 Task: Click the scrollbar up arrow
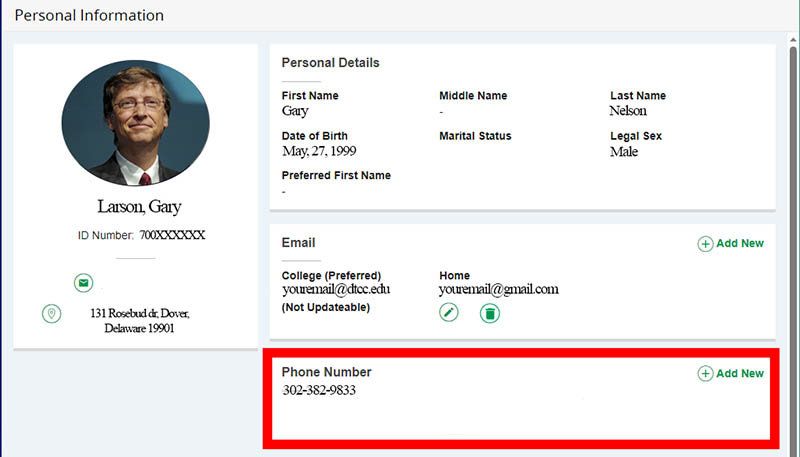793,39
